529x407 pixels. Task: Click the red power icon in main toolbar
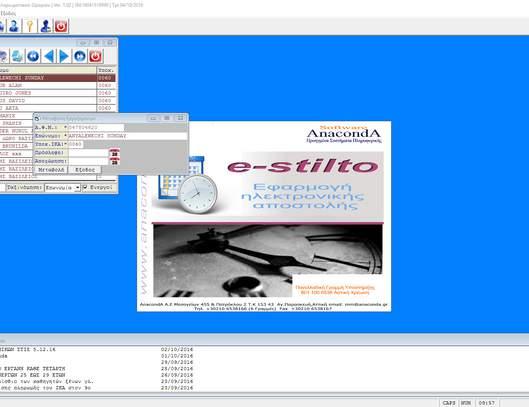(61, 26)
